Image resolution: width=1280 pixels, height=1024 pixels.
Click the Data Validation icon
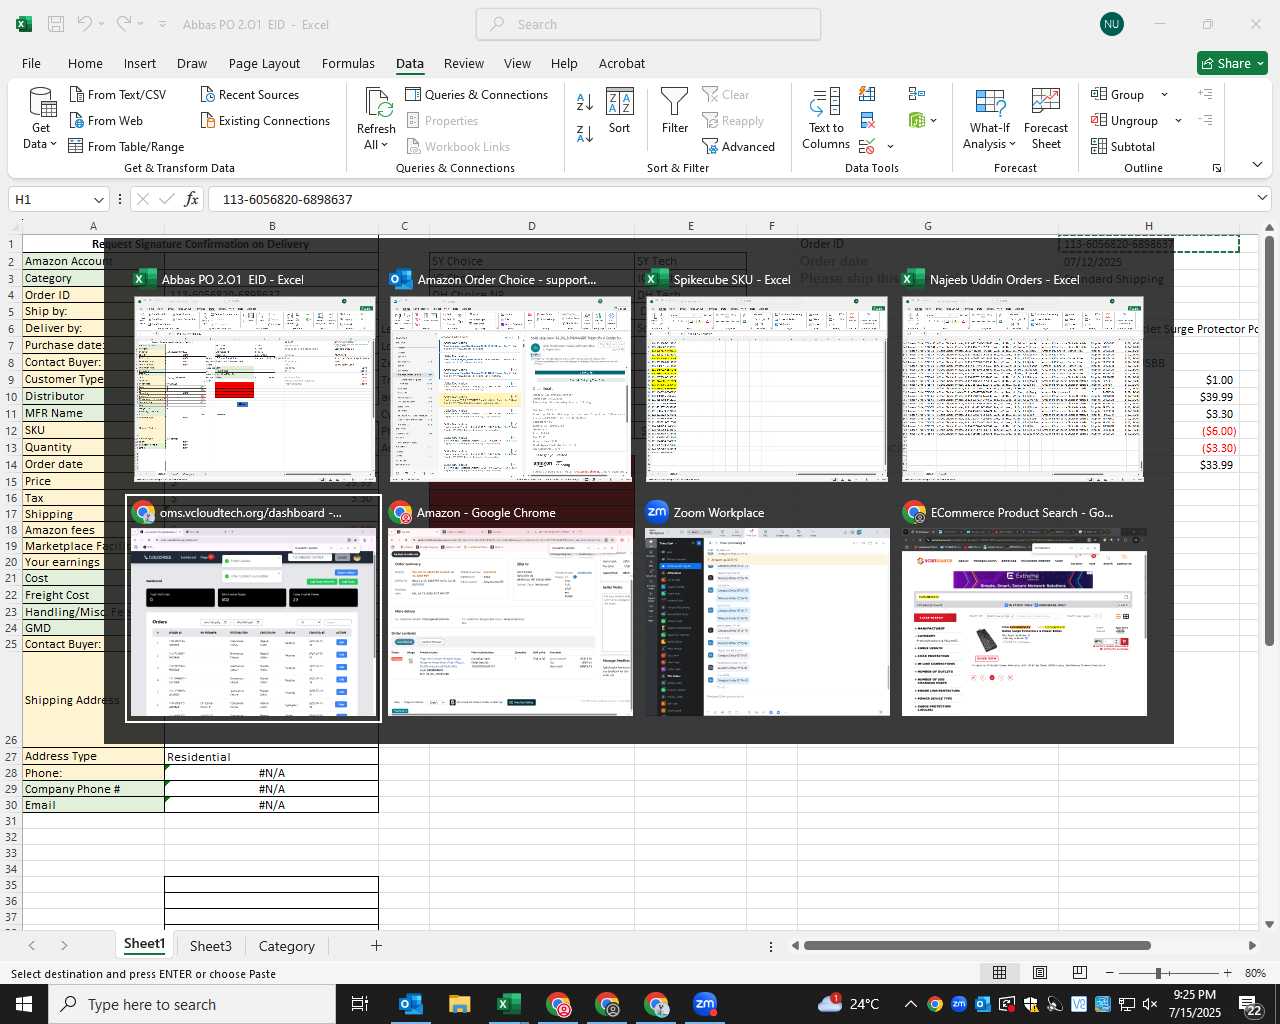point(867,147)
